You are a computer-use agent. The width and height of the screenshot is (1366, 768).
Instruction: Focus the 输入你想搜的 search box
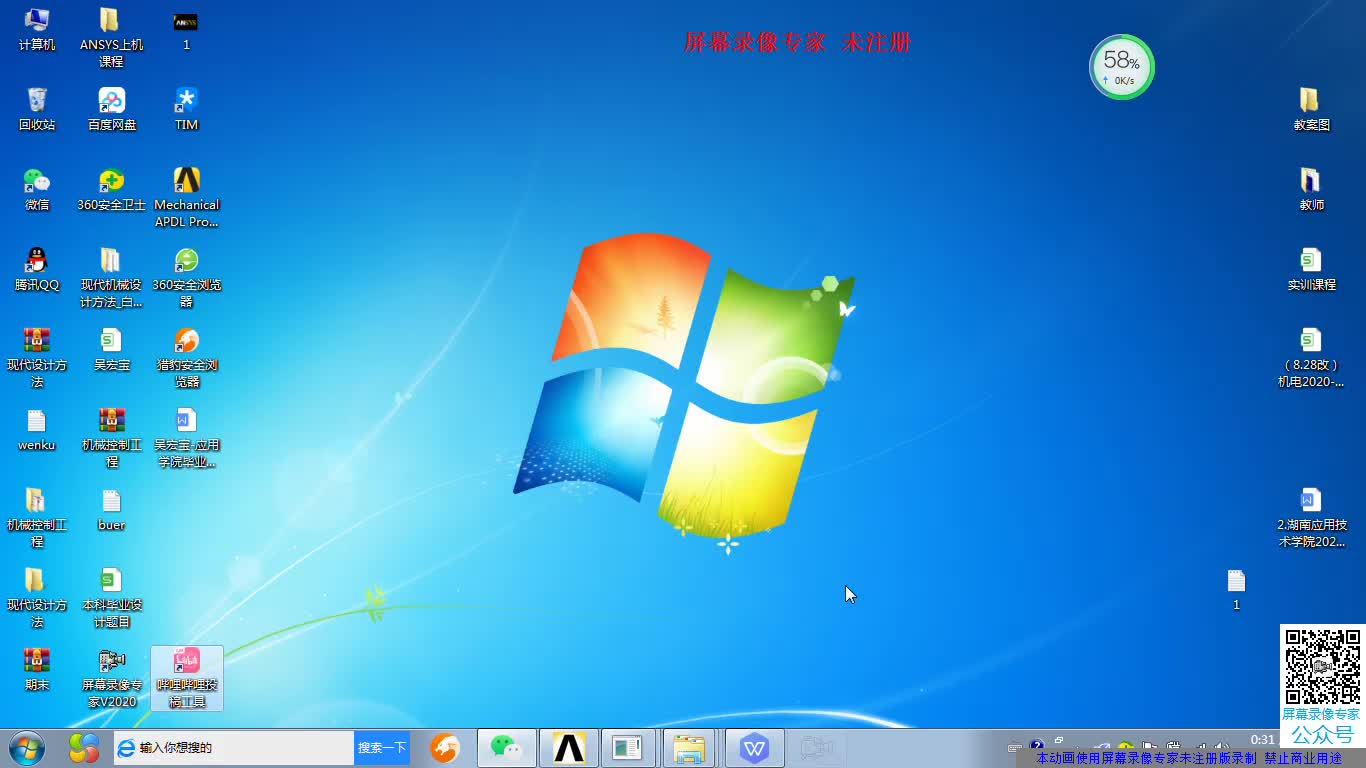[234, 748]
